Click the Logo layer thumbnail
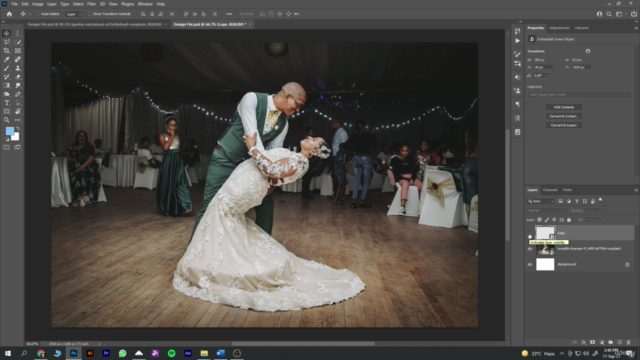The width and height of the screenshot is (640, 360). coord(545,233)
